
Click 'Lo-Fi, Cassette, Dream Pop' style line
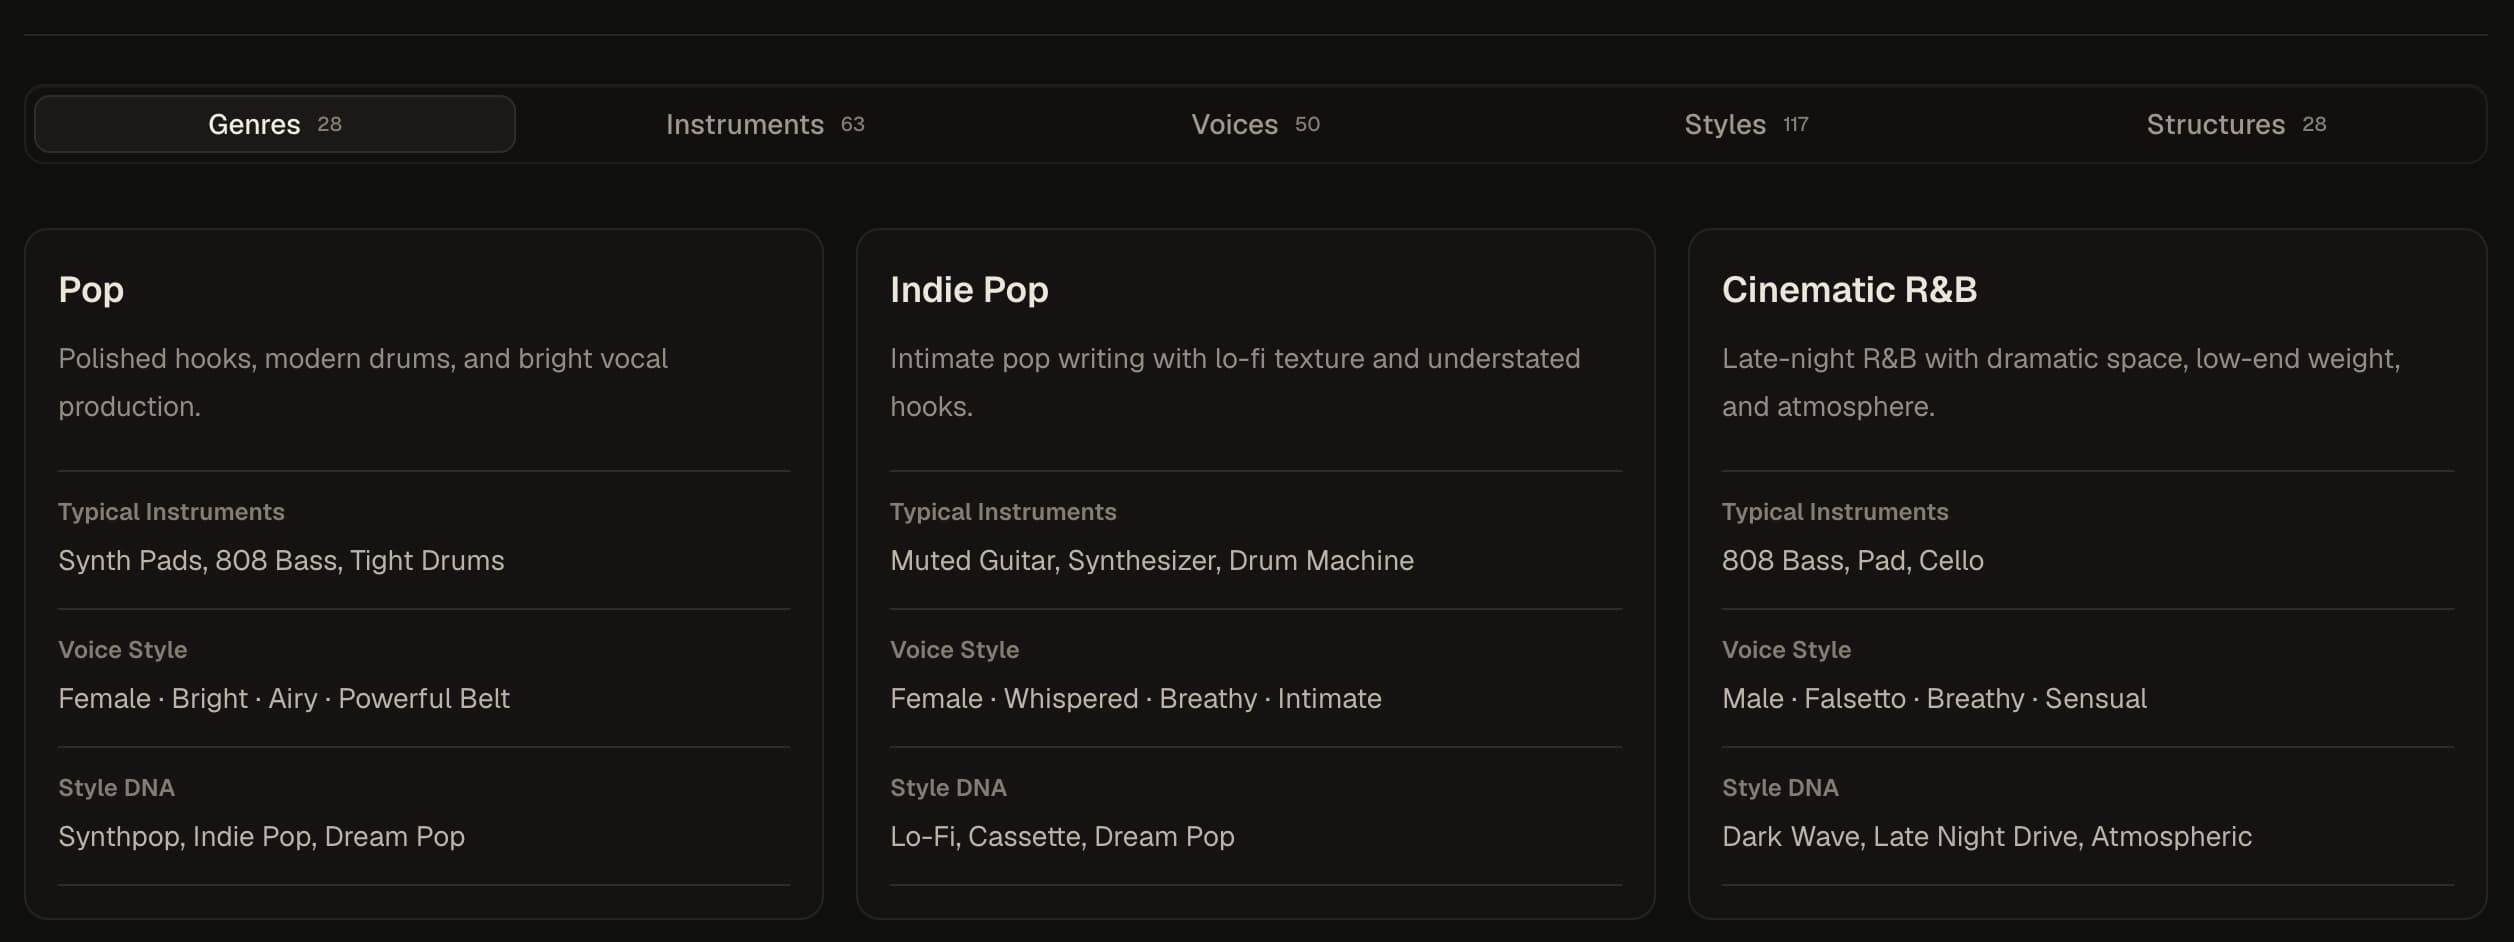pyautogui.click(x=1062, y=836)
